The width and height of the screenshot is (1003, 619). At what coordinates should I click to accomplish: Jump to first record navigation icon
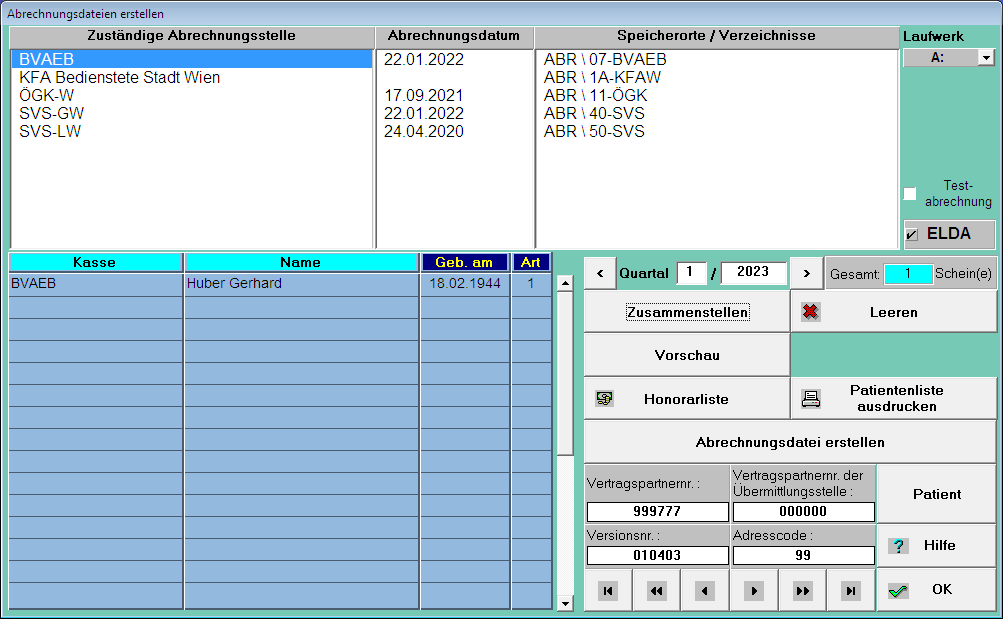tap(607, 591)
